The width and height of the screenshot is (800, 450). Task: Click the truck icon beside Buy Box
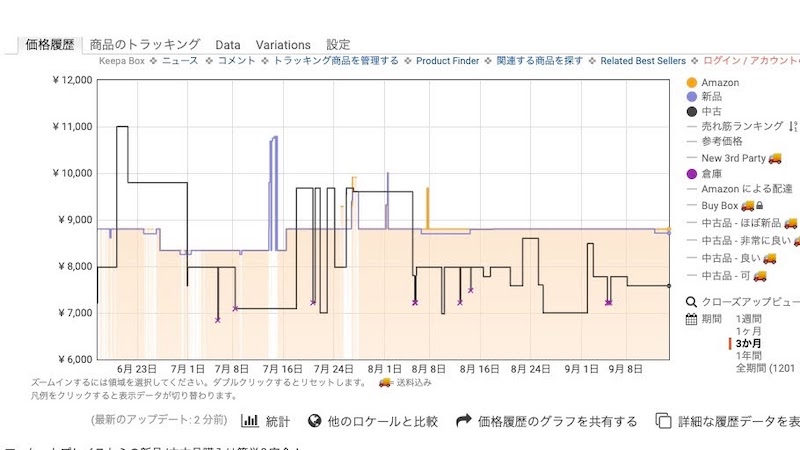(747, 206)
